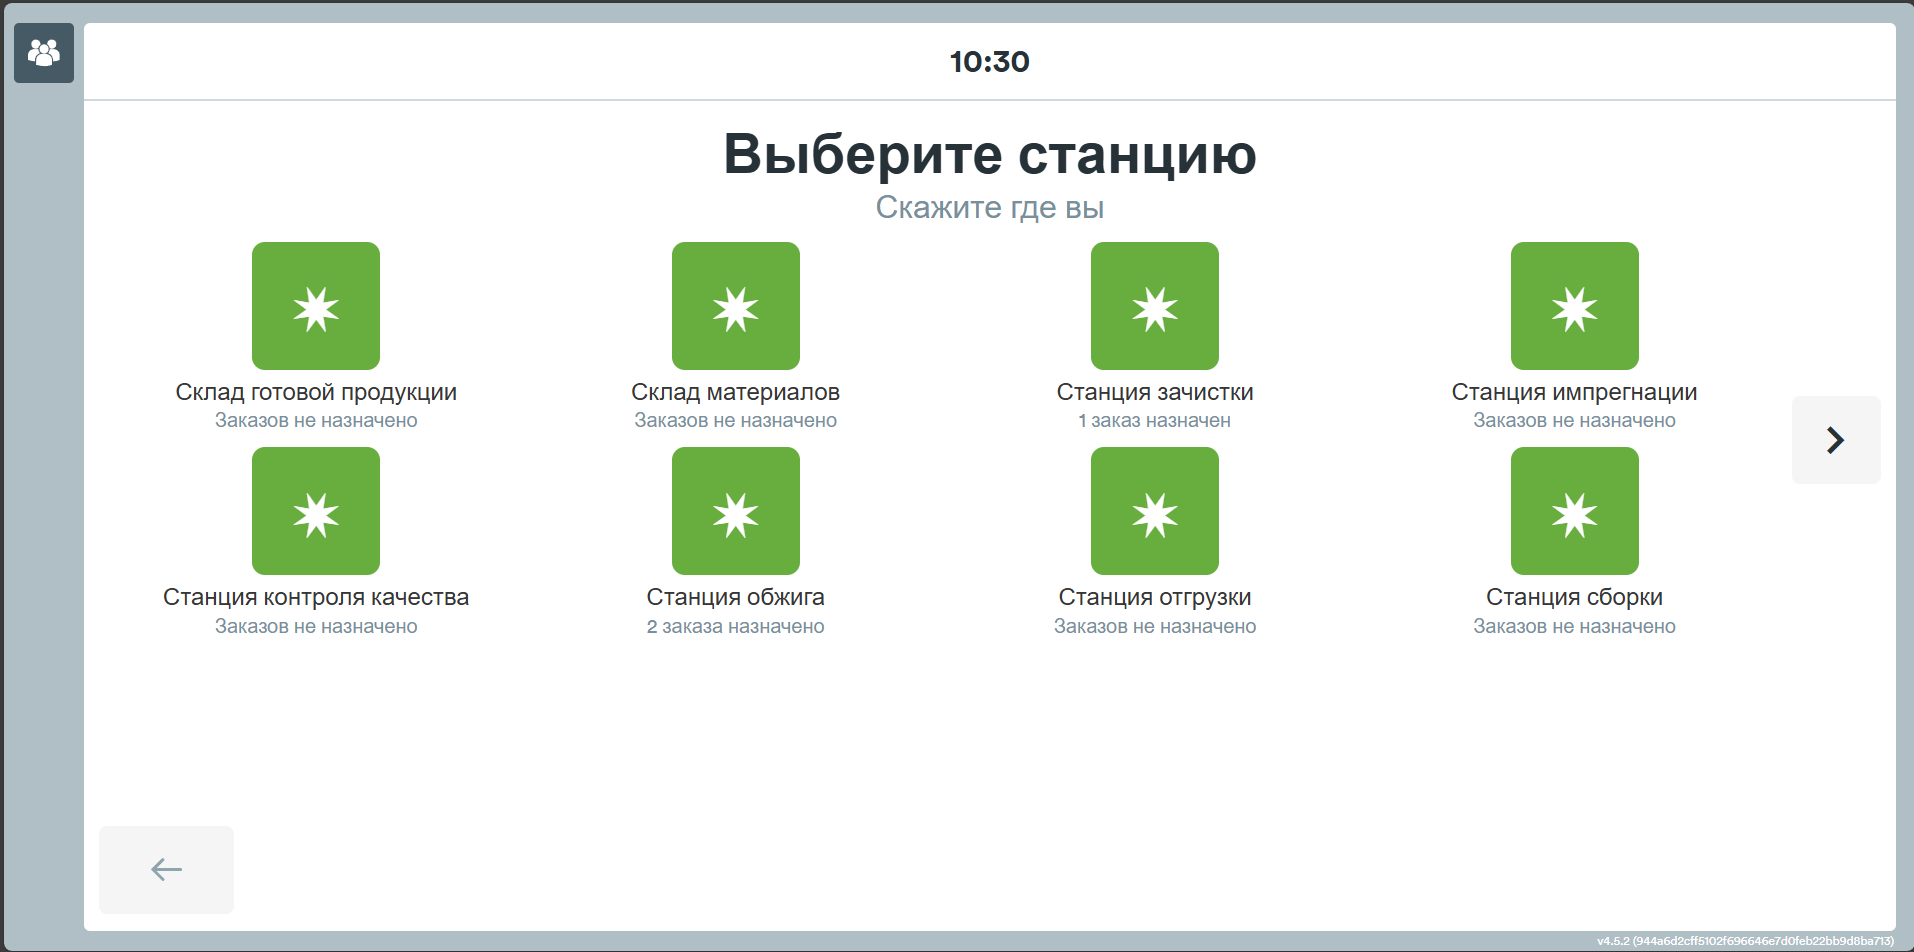Viewport: 1914px width, 952px height.
Task: Click 'Заказов не назначено' under Станция сборки
Action: tap(1575, 627)
